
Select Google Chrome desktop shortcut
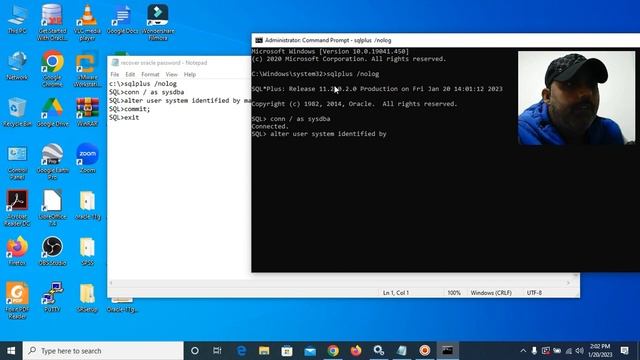tap(52, 69)
